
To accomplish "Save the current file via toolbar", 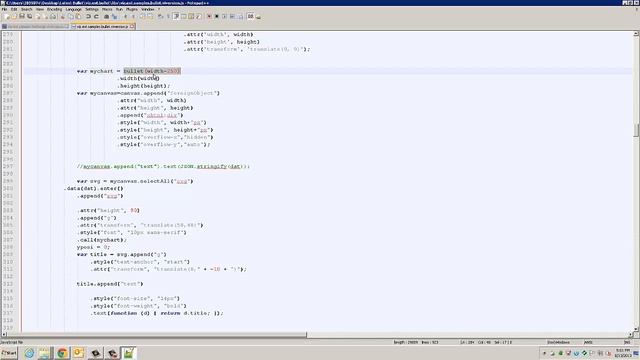I will [x=22, y=16].
